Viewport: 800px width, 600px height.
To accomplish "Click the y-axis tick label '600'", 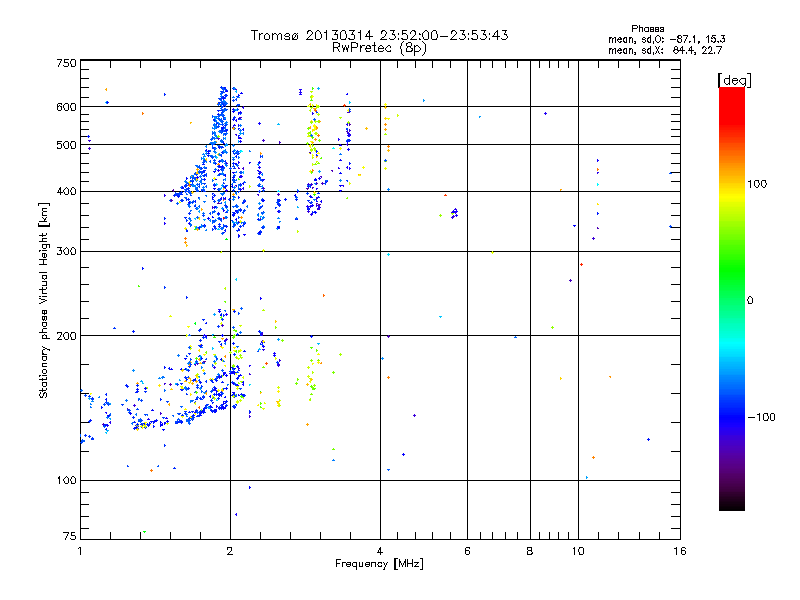I will pos(66,107).
